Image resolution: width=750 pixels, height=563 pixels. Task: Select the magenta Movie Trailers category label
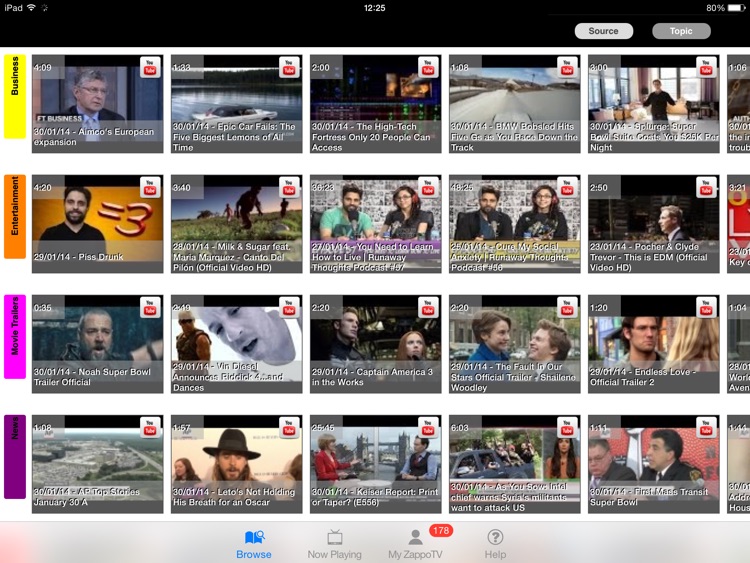[x=15, y=337]
